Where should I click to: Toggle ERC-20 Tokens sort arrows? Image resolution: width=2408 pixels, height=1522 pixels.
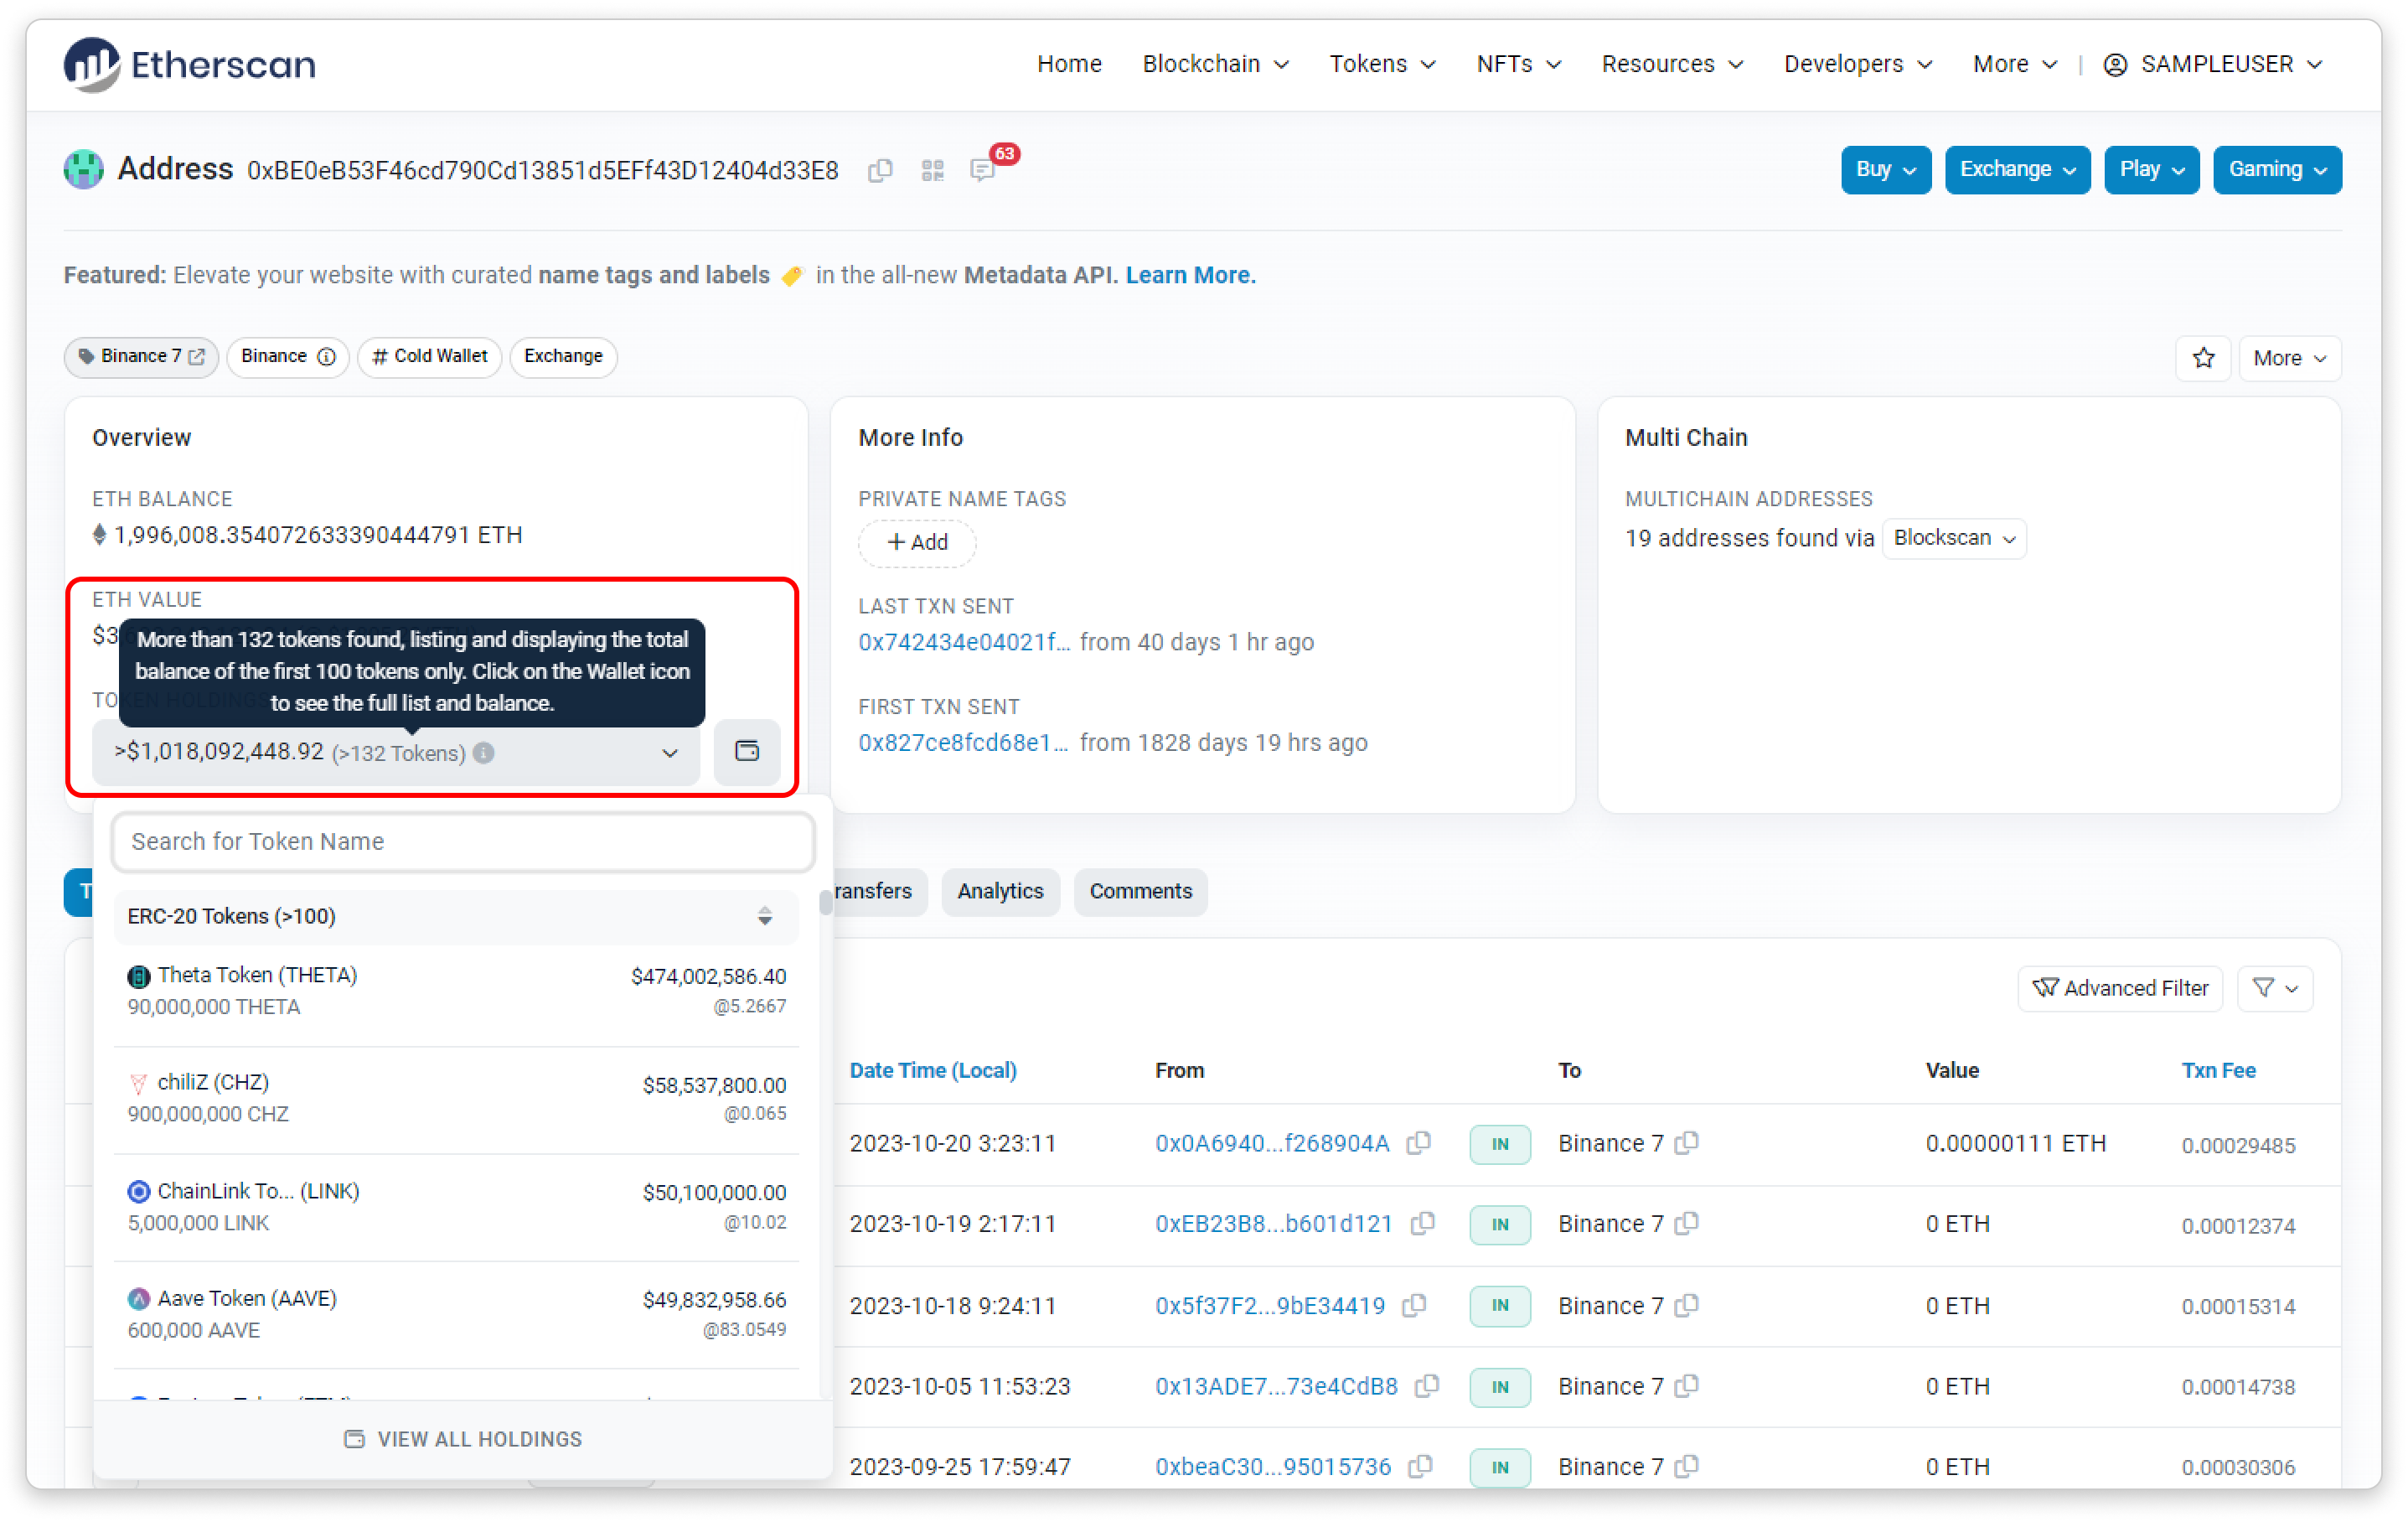765,916
